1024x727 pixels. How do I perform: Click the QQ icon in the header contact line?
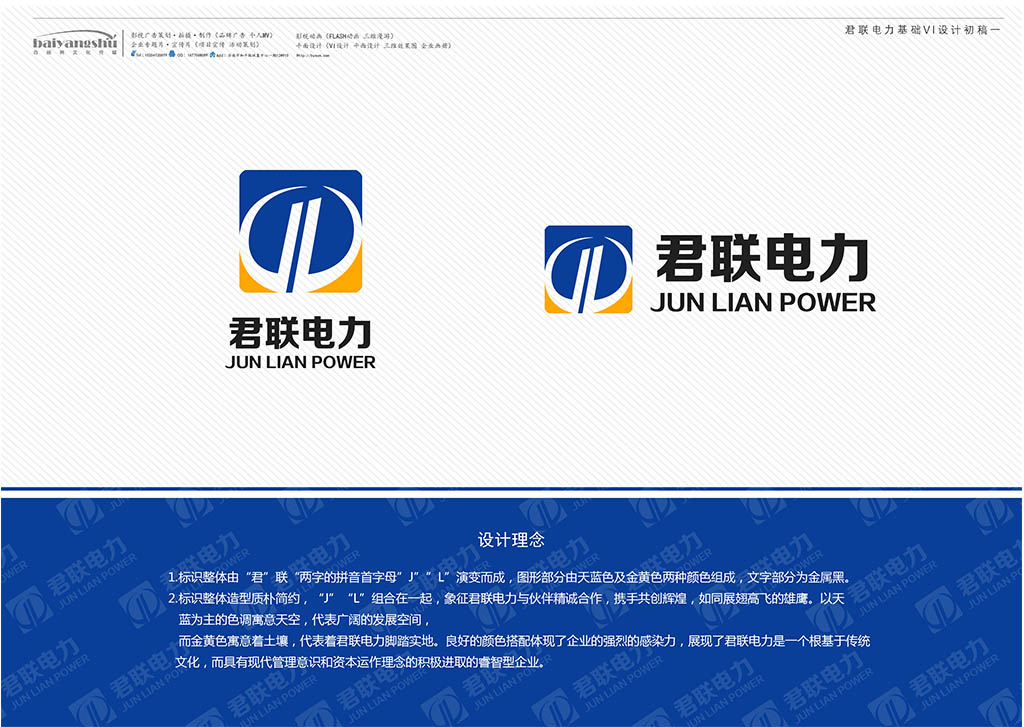(x=172, y=54)
